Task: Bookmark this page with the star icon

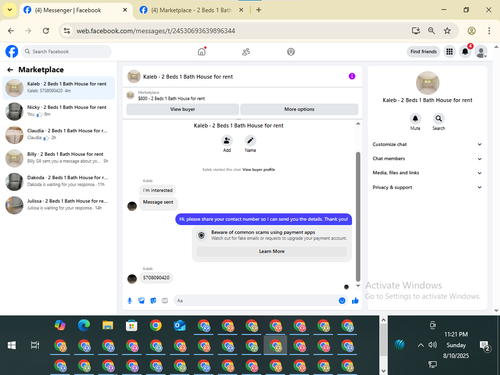Action: click(447, 31)
